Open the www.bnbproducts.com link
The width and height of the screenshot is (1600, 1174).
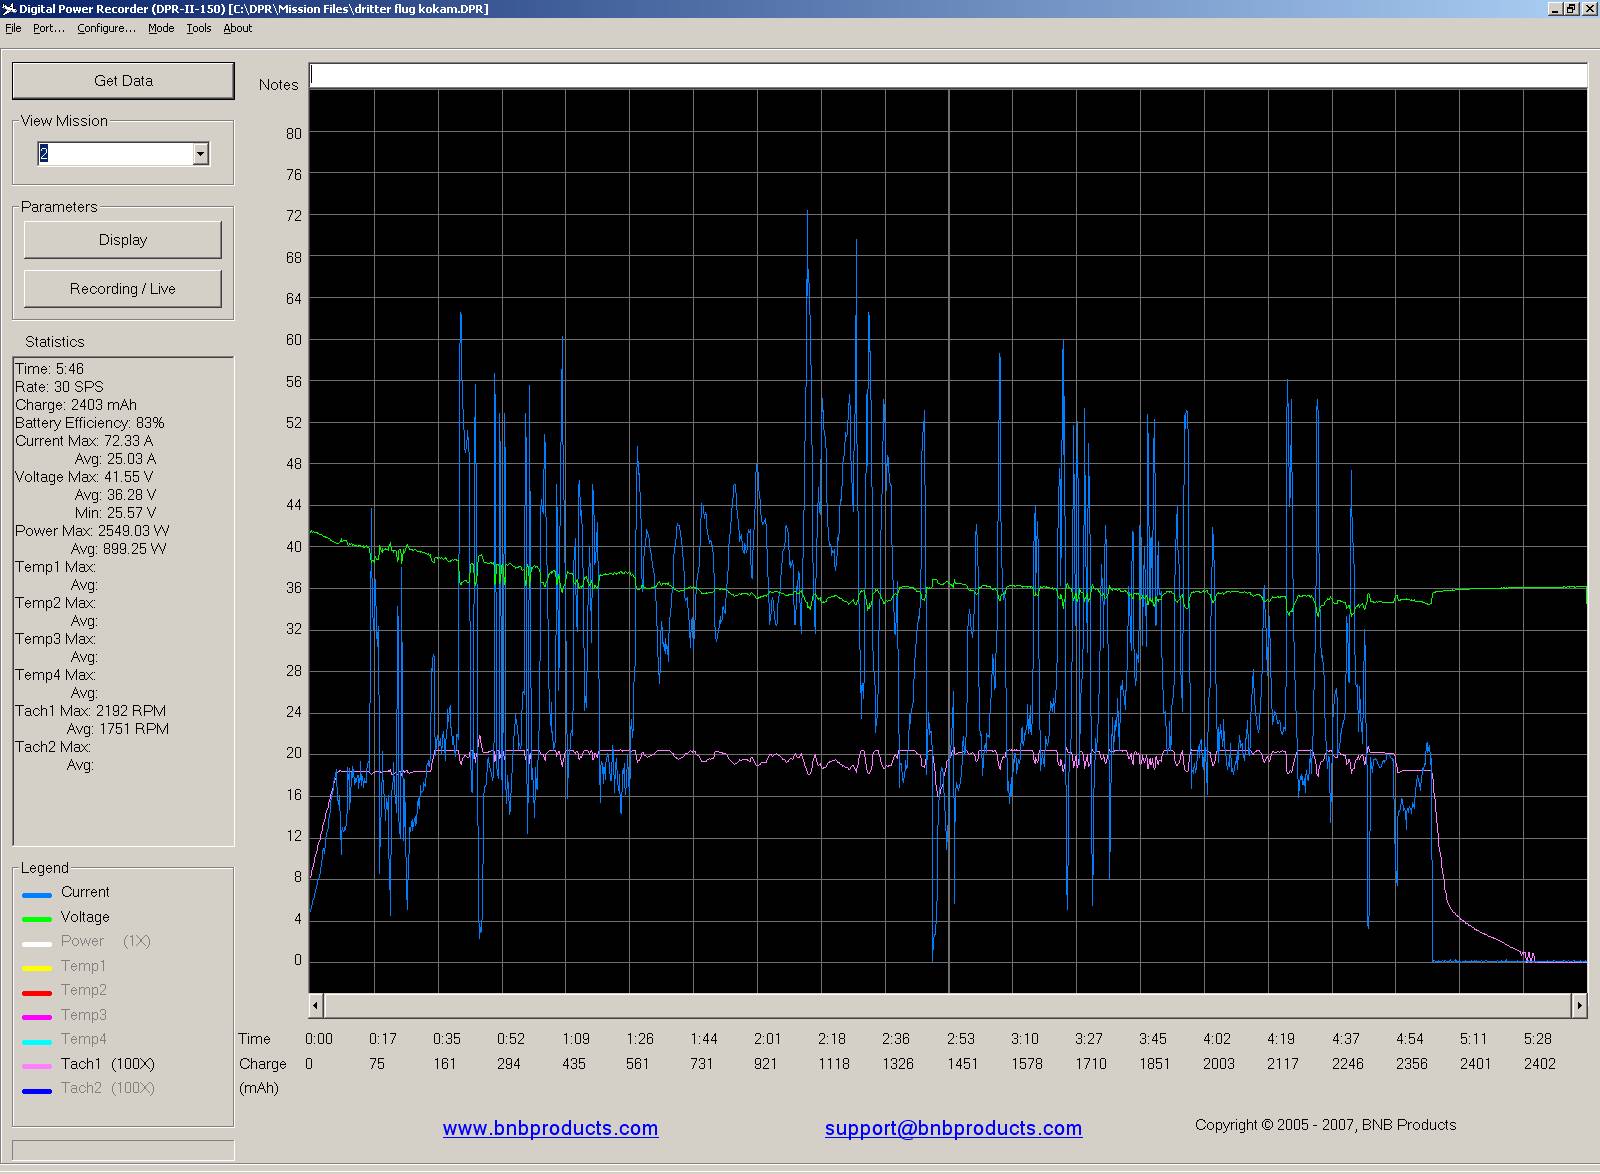pyautogui.click(x=550, y=1129)
